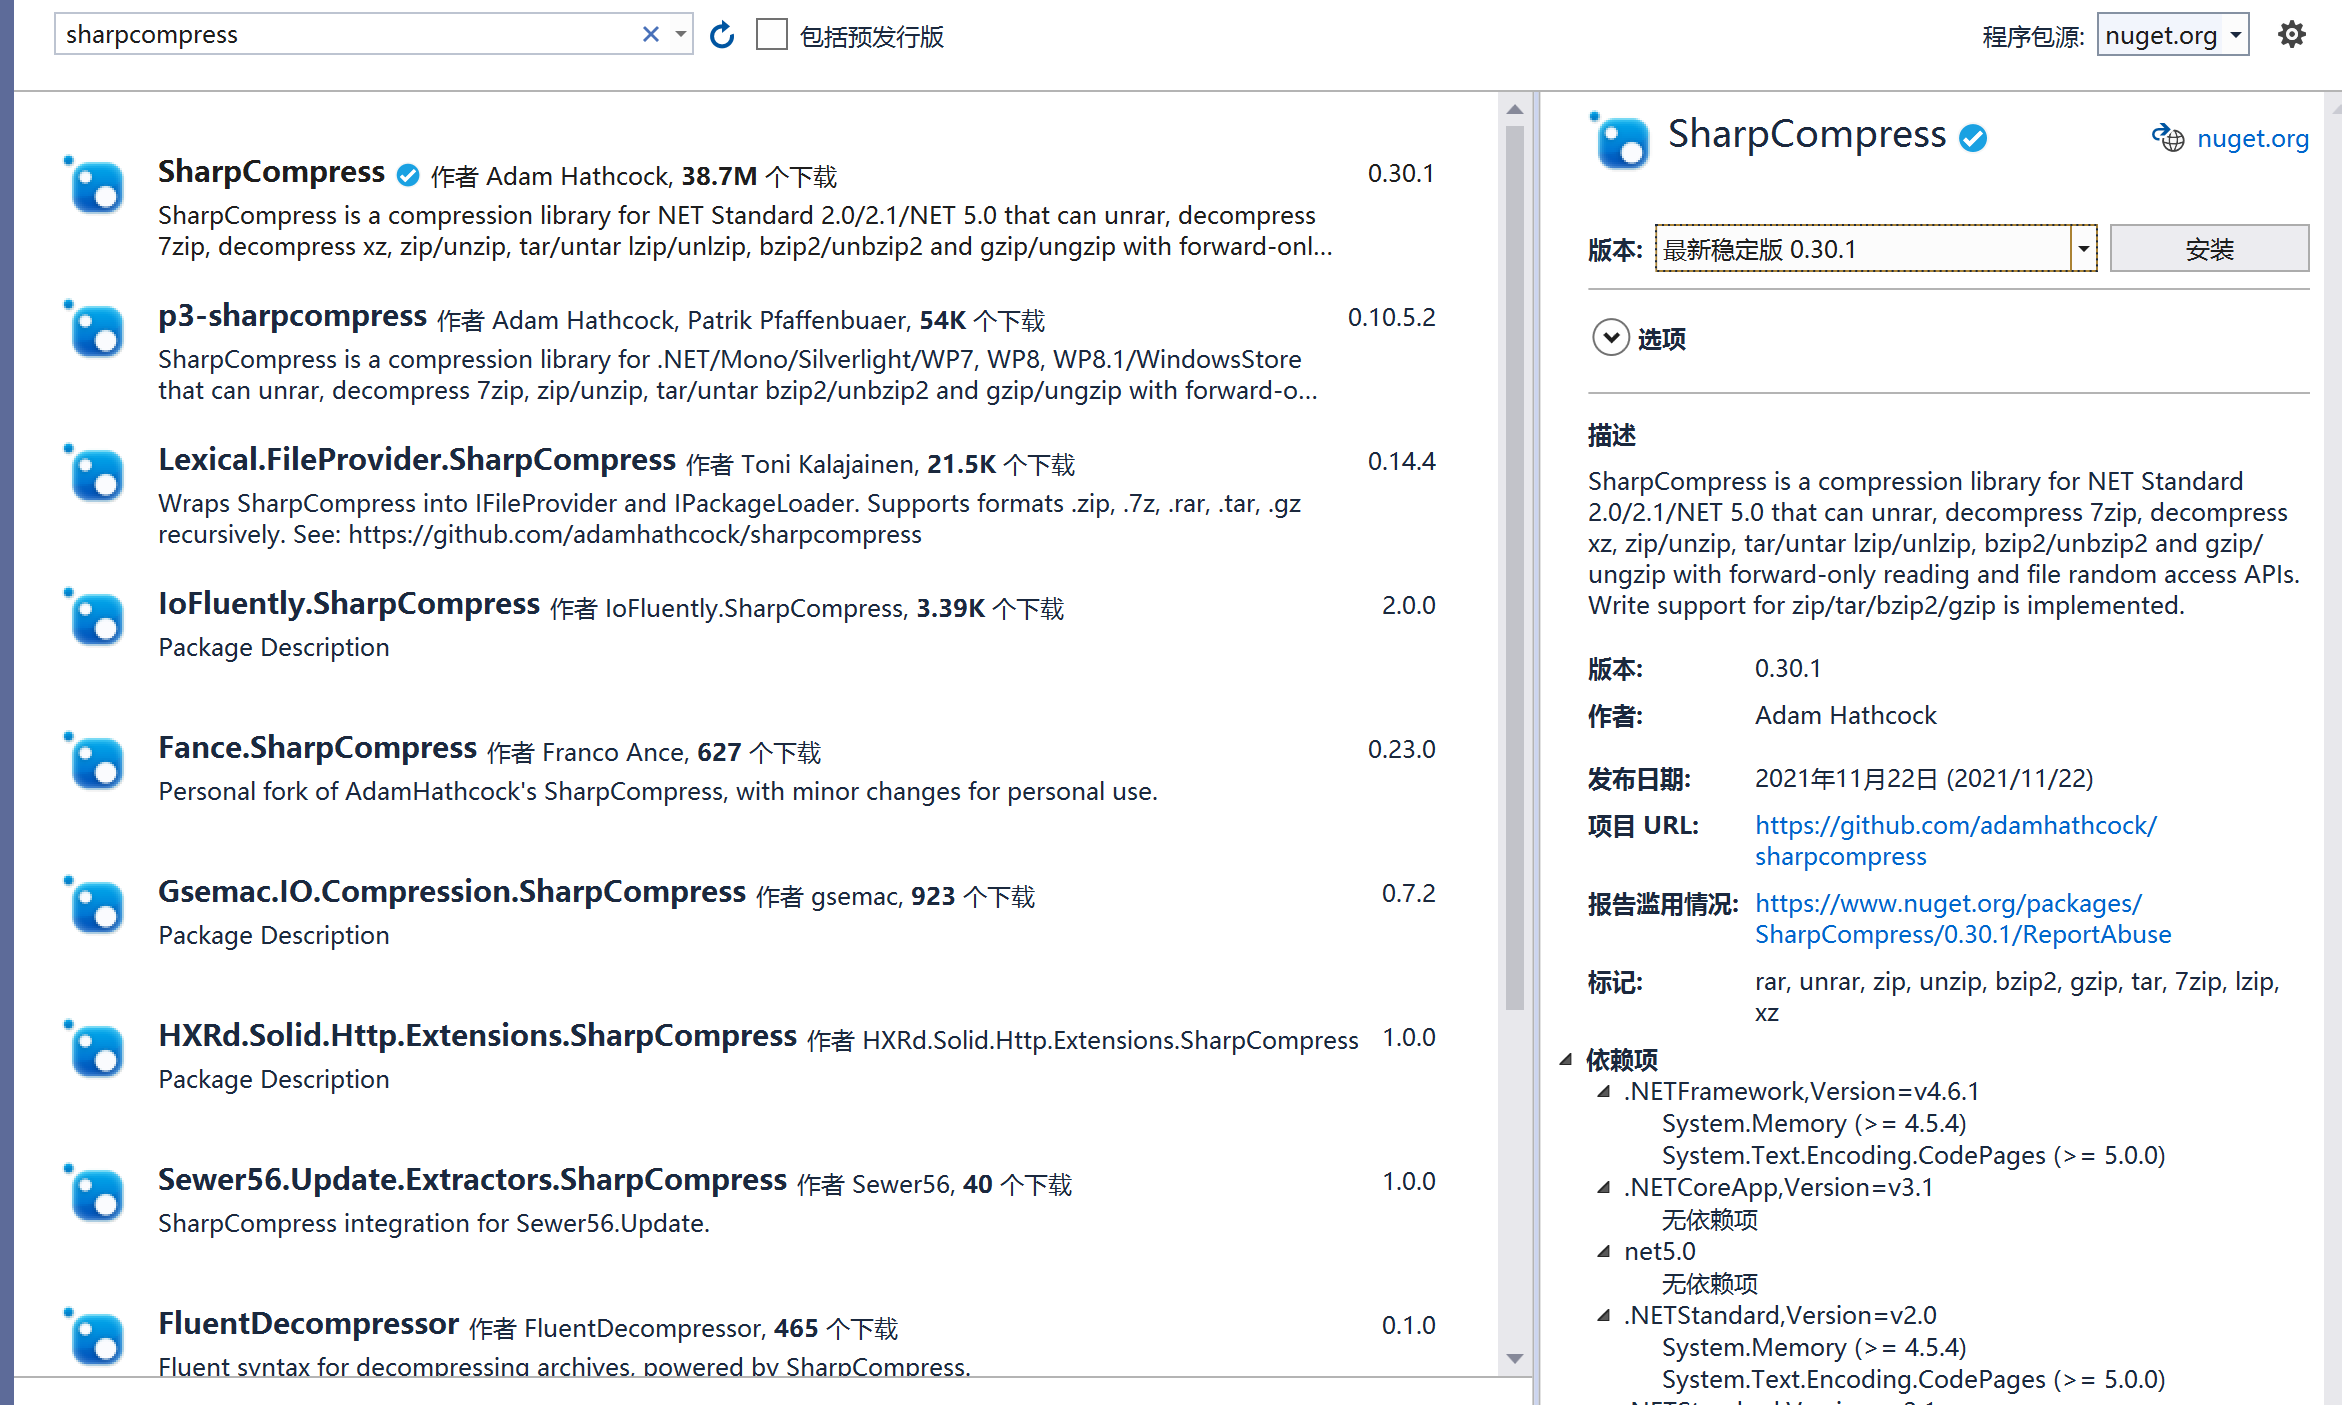
Task: Click author name Adam Hathcock in details
Action: coord(1845,715)
